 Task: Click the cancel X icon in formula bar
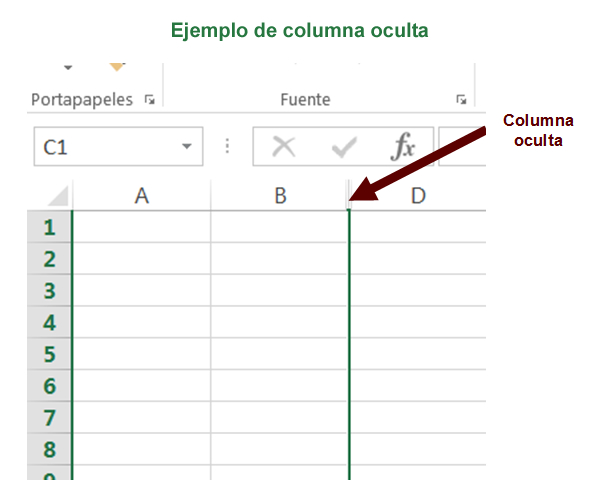point(284,147)
